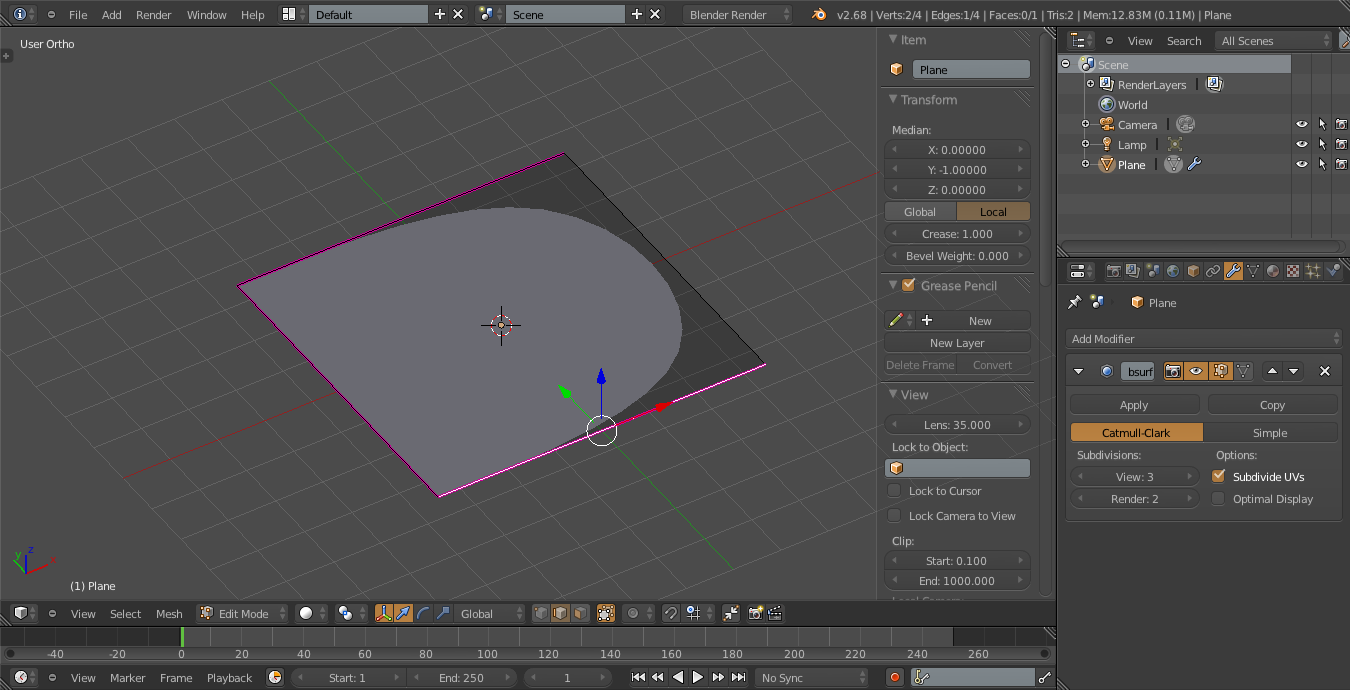Select the Simple subdivision type
Screen dimensions: 1350x690
click(1270, 432)
